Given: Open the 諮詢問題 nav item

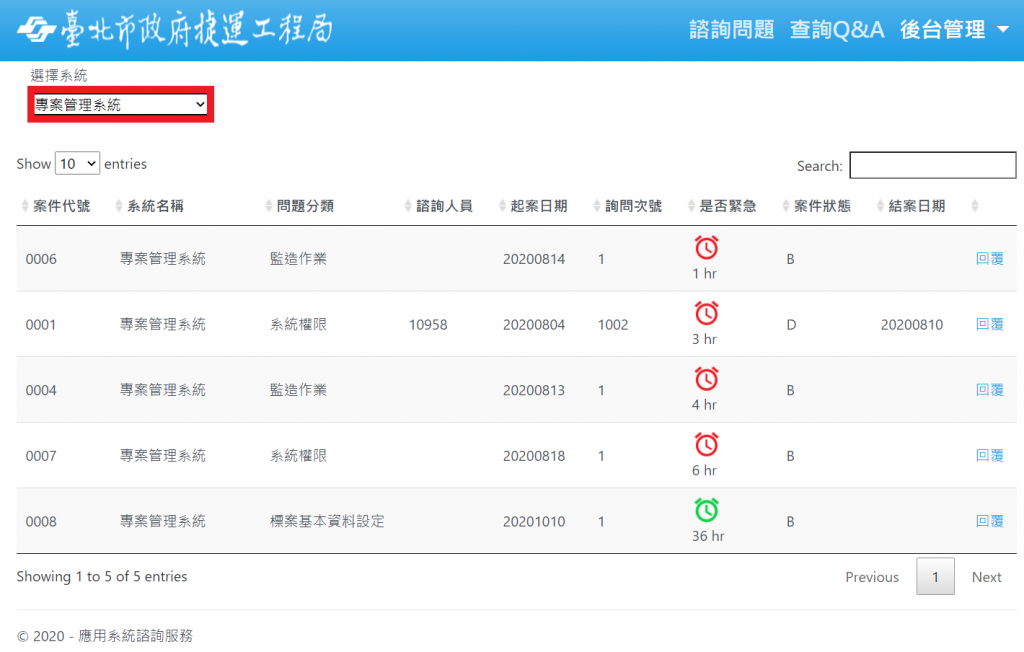Looking at the screenshot, I should 731,29.
